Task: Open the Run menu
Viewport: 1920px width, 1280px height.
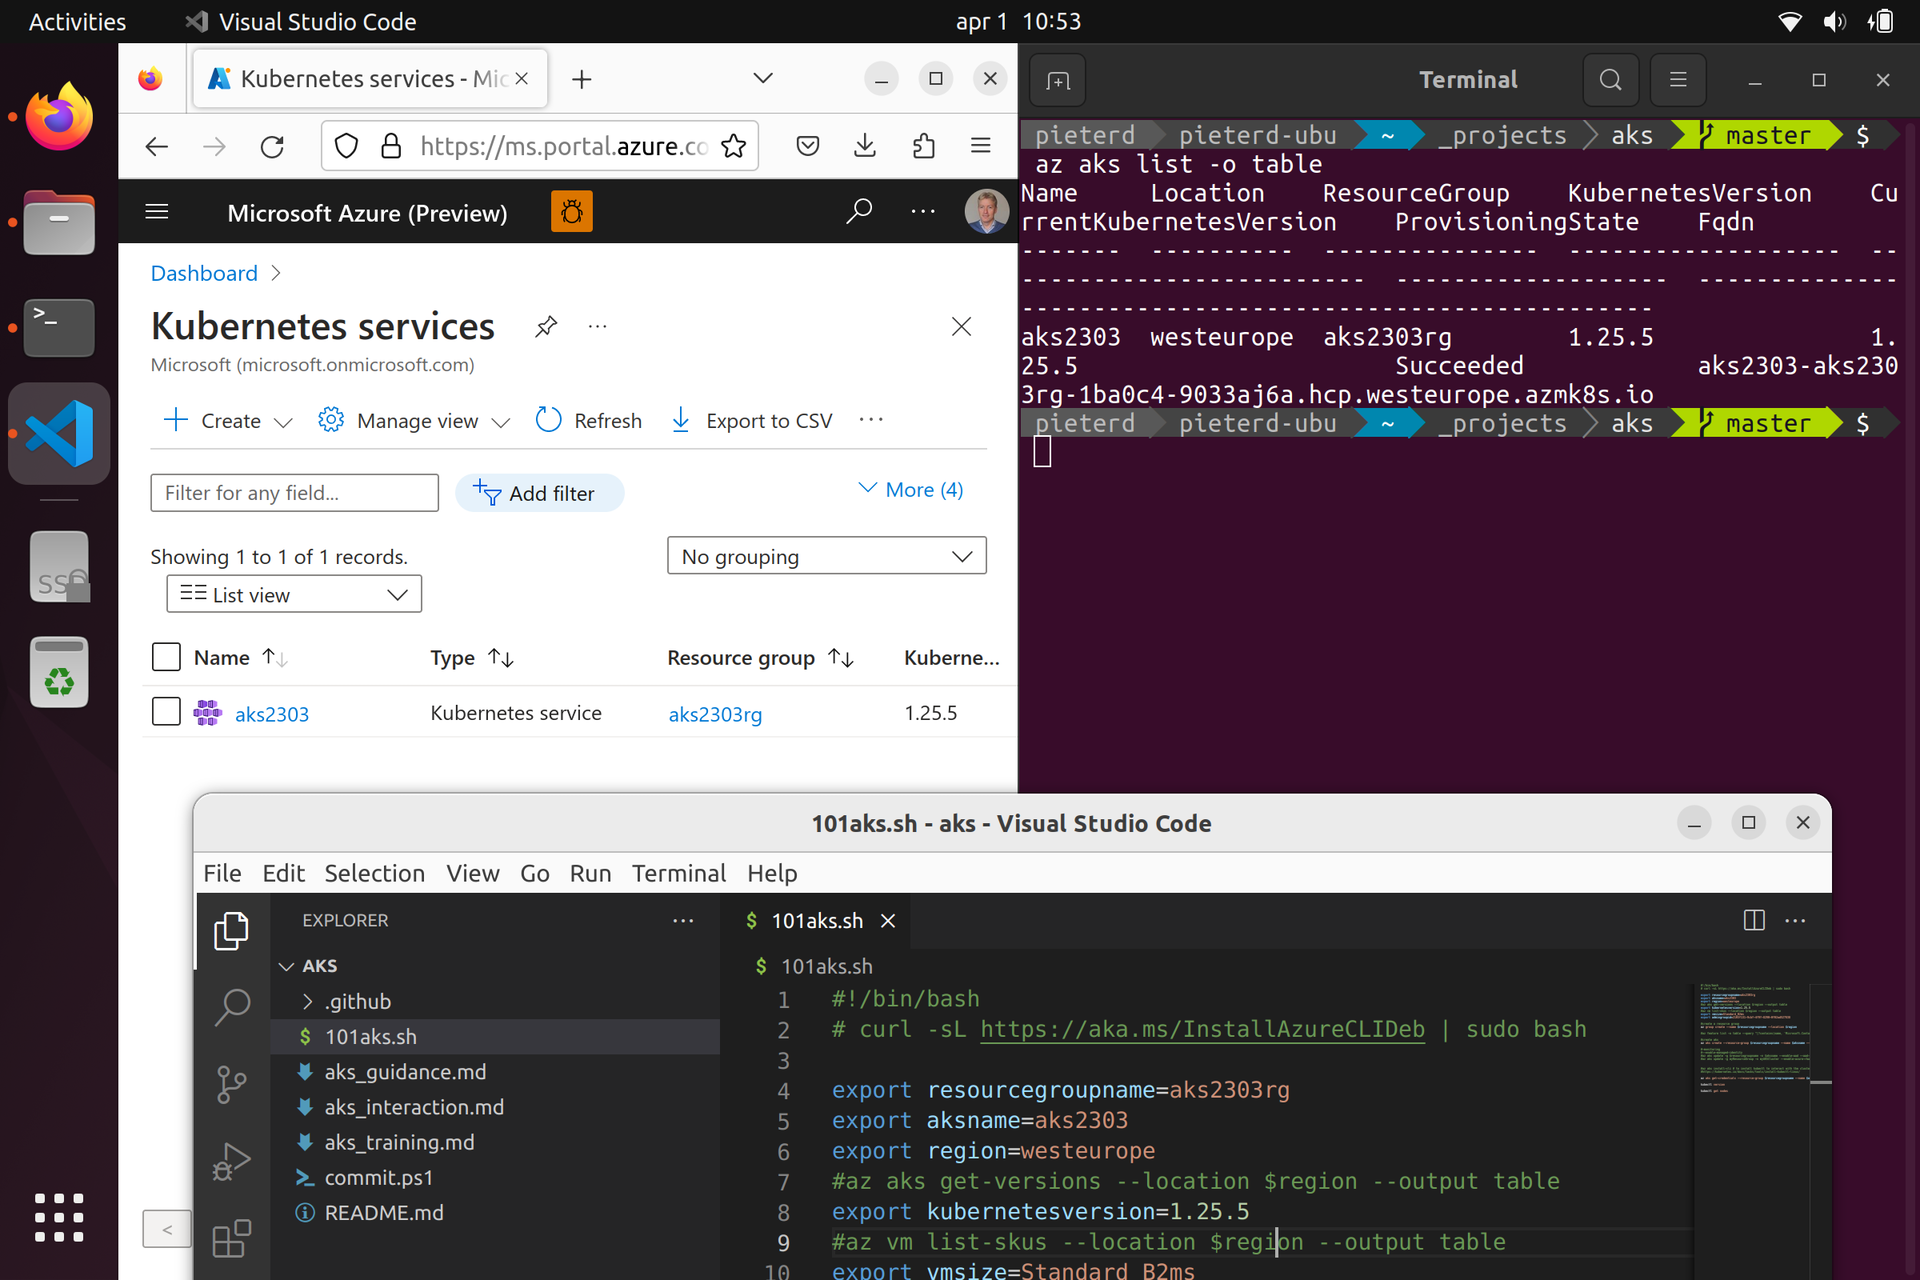Action: click(590, 873)
